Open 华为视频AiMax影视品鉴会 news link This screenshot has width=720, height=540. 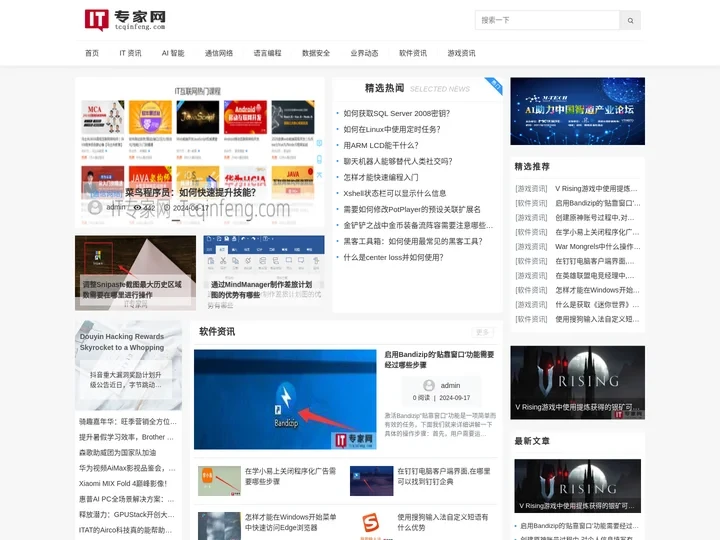(x=127, y=468)
